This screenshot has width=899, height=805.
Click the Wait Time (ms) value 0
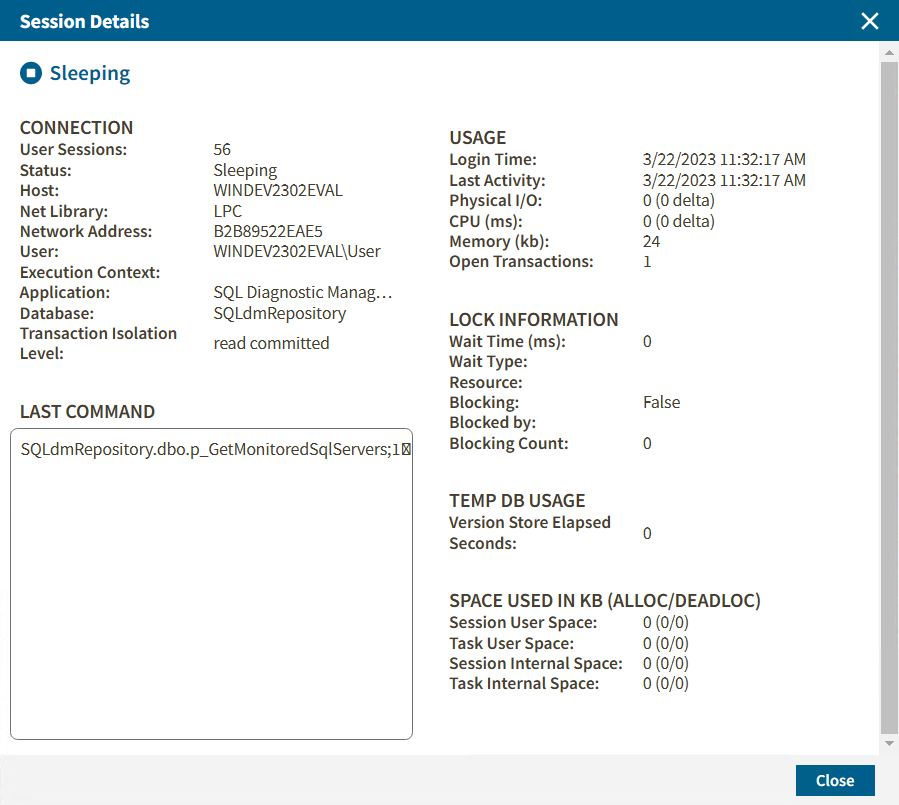(x=647, y=342)
